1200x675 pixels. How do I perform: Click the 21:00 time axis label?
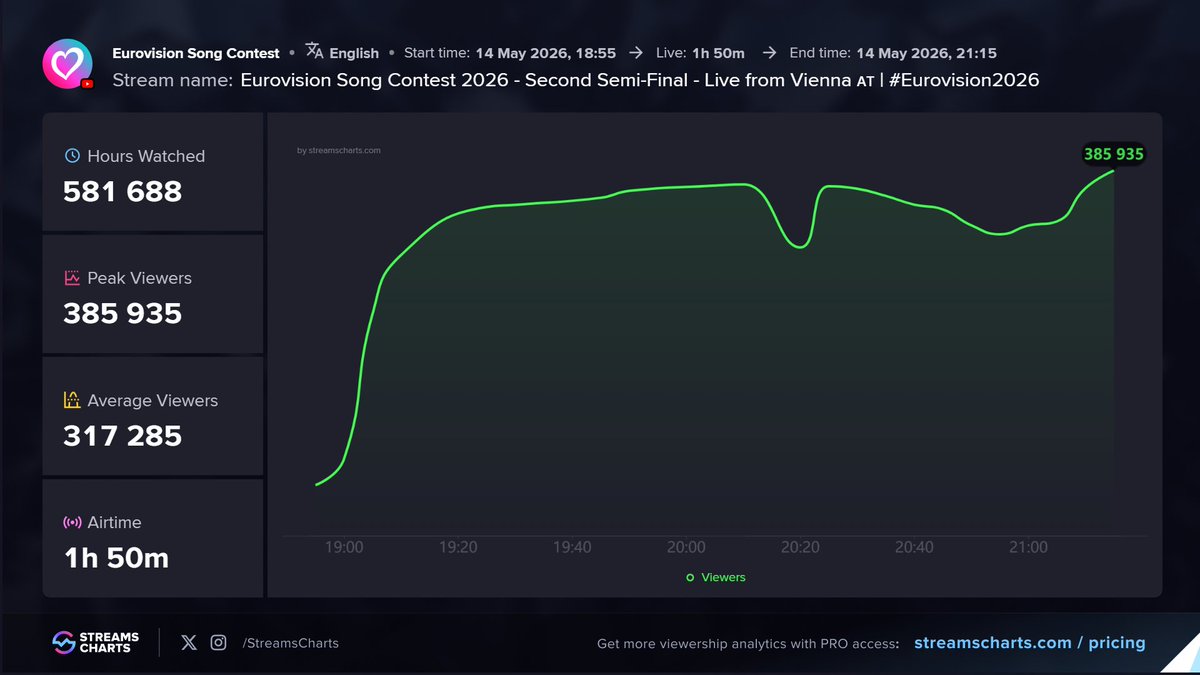[x=1028, y=547]
